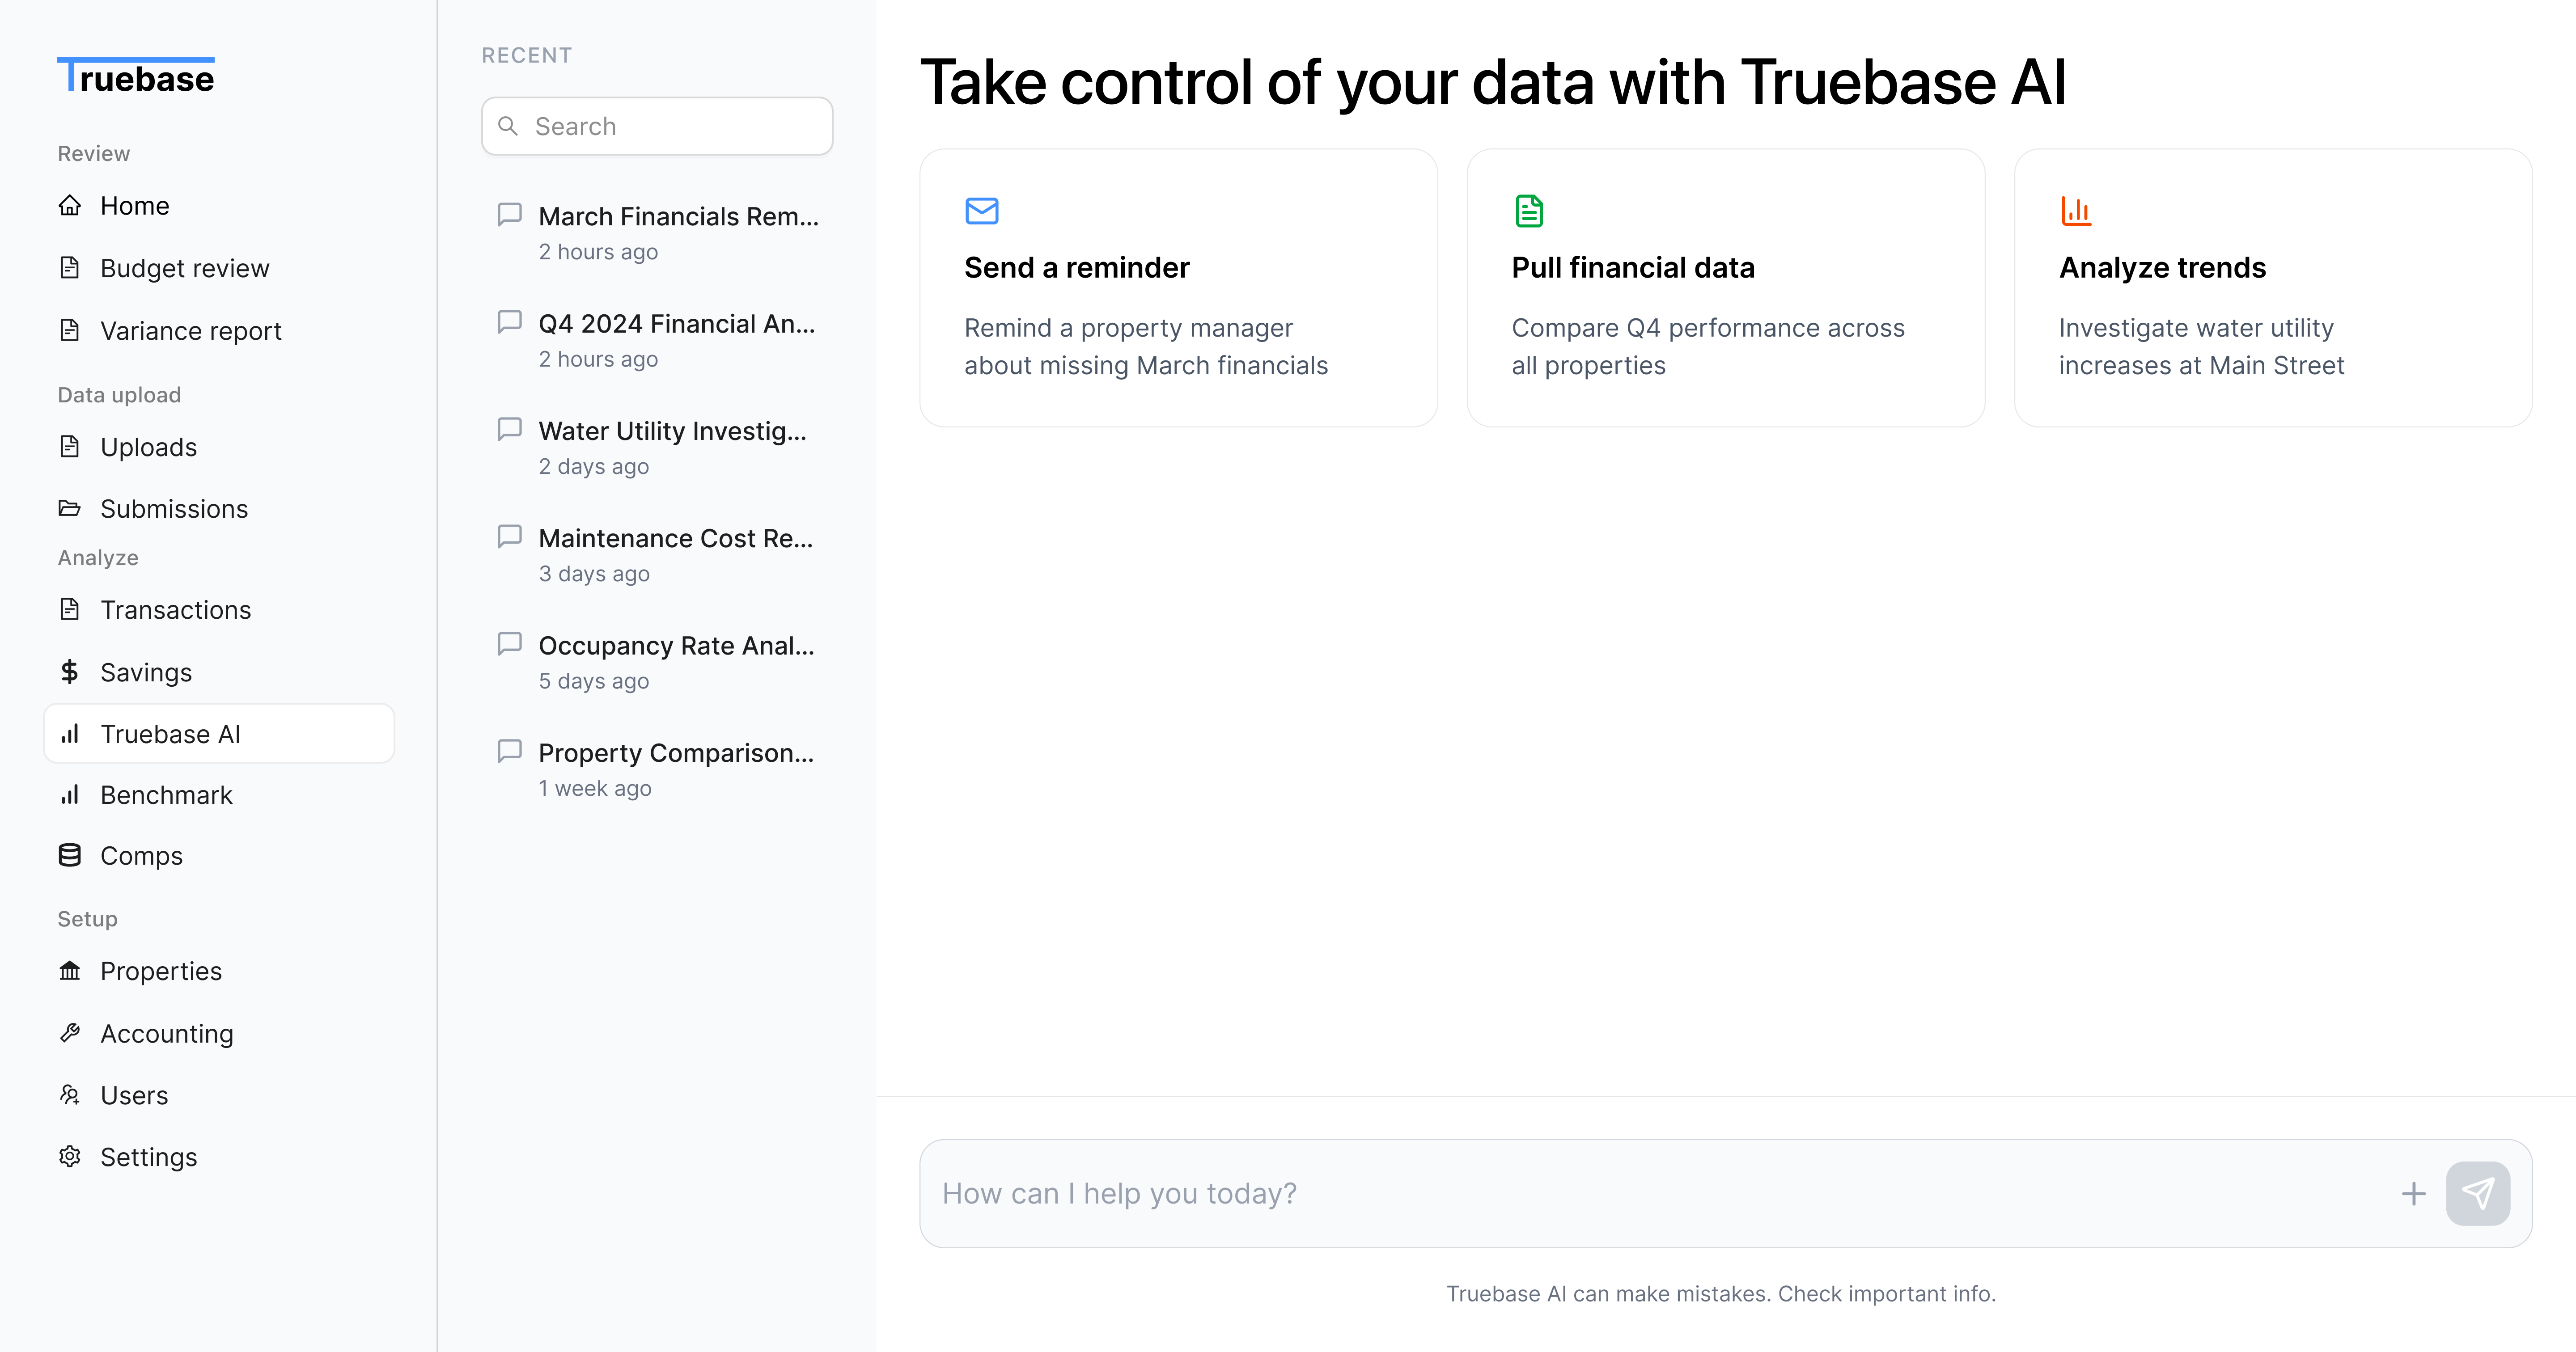The height and width of the screenshot is (1352, 2576).
Task: Click the plus attachment icon in chat box
Action: coord(2413,1193)
